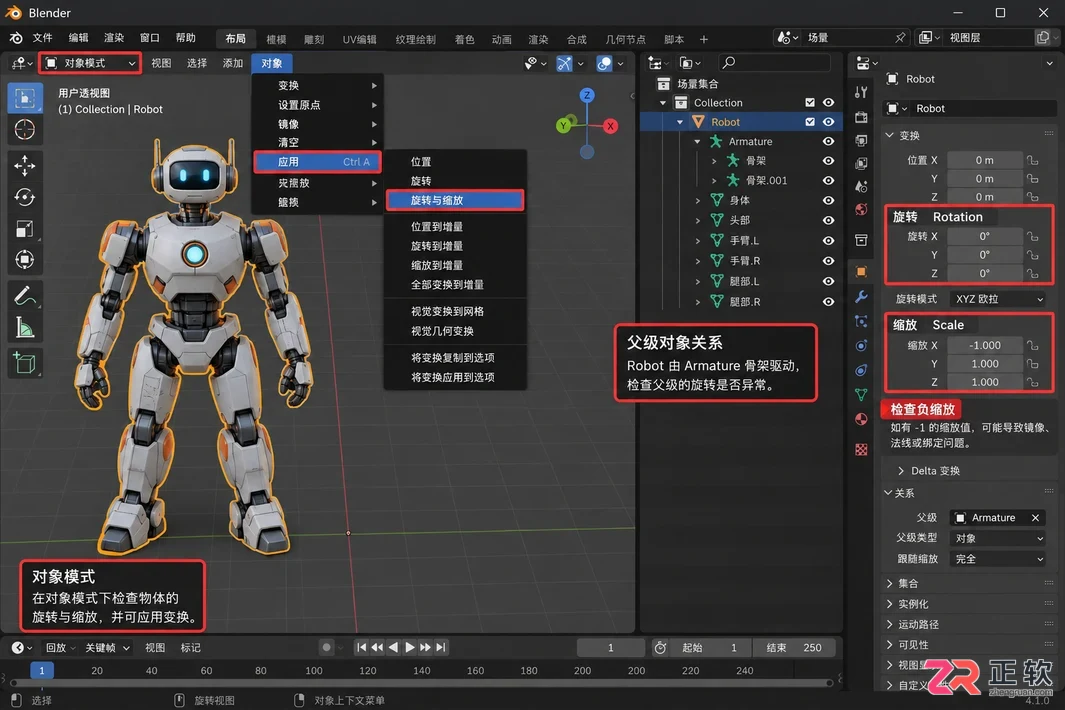Open the Material properties tab

coord(861,419)
